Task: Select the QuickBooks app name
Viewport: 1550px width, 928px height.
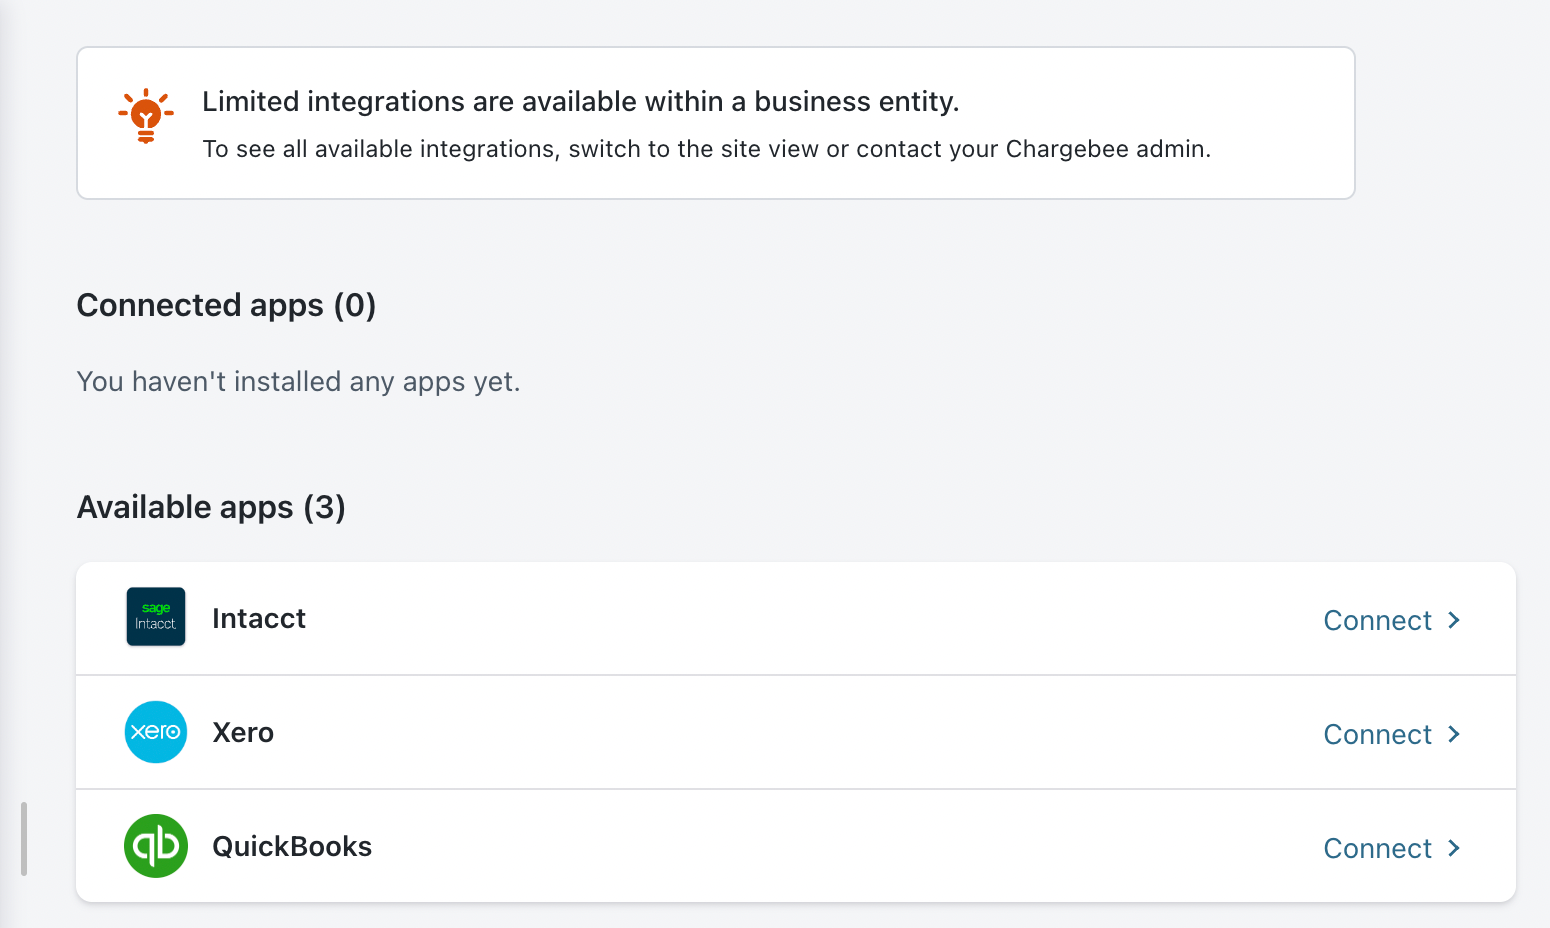Action: [x=292, y=847]
